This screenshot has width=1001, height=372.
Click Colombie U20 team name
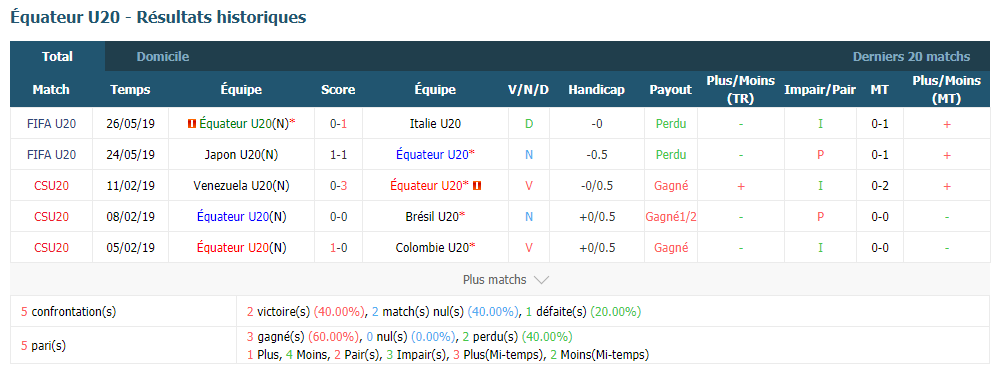[x=432, y=248]
